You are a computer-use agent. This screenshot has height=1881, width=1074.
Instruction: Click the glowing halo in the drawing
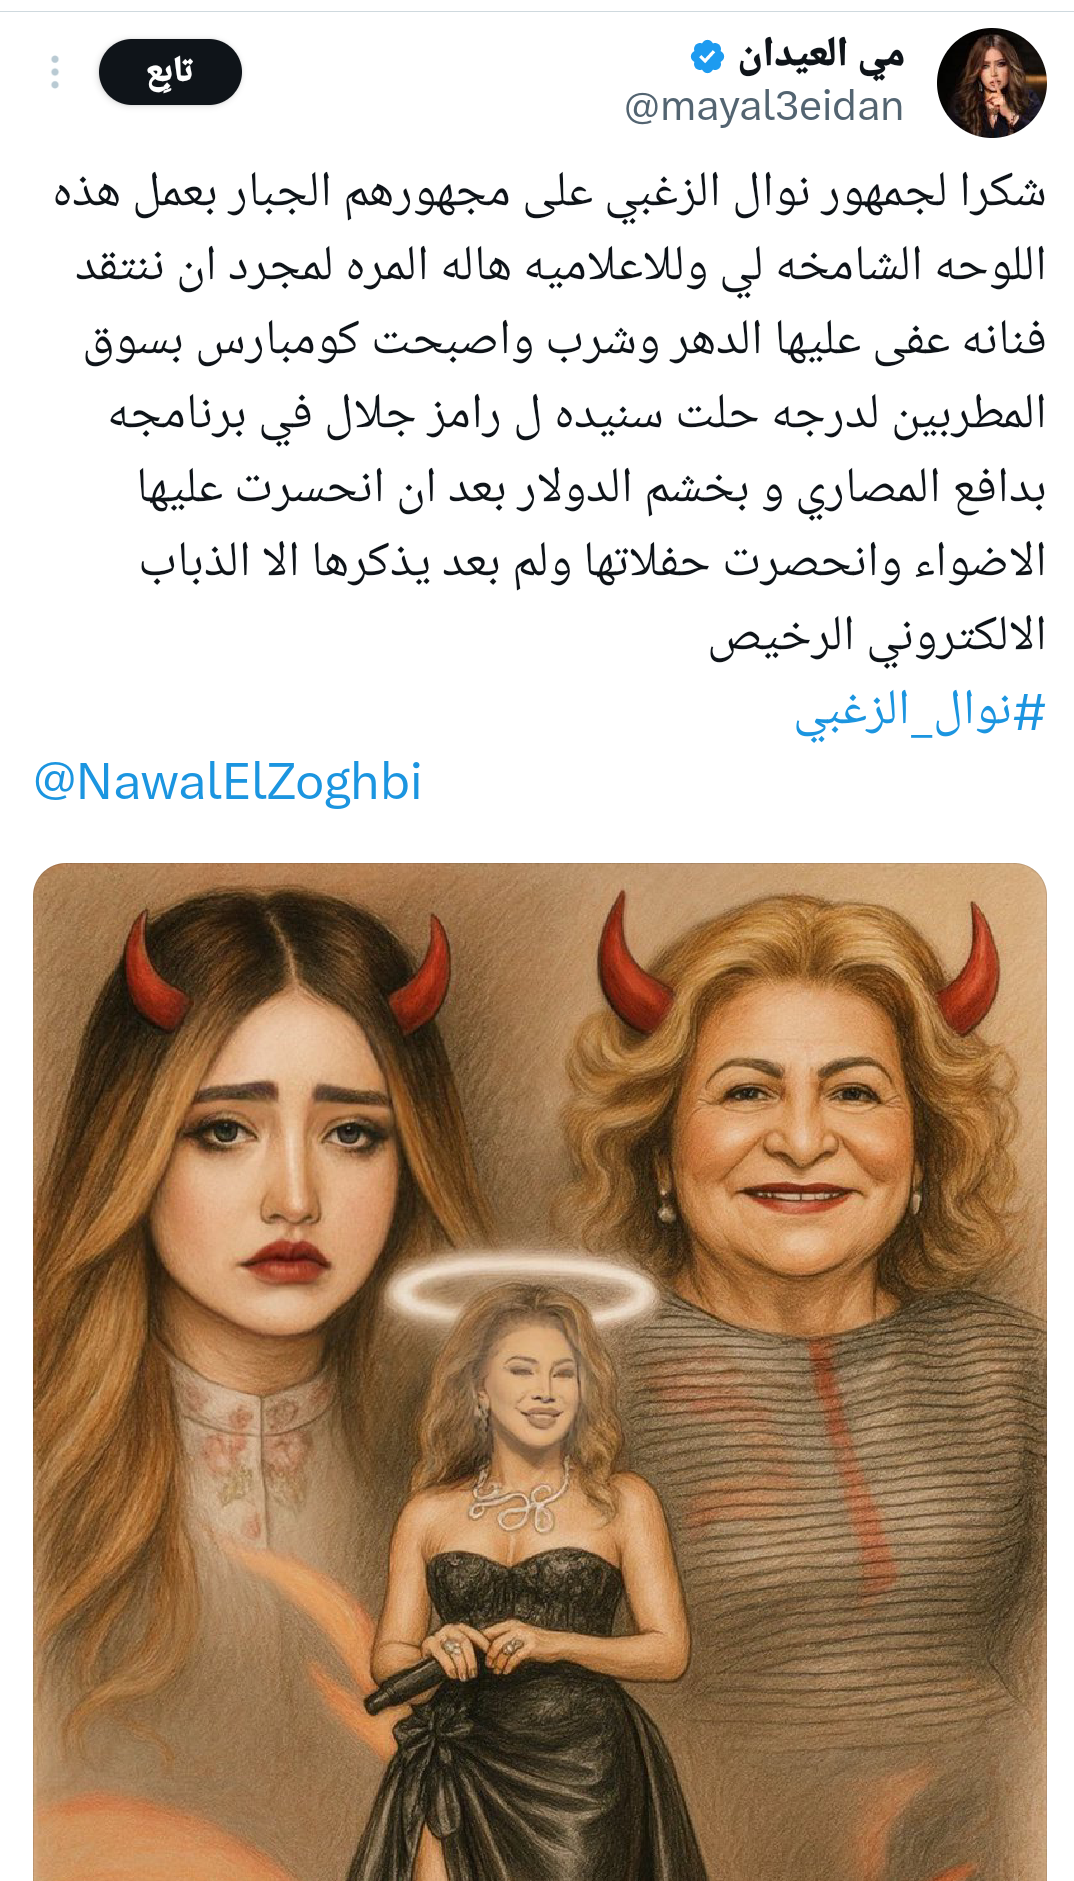(x=523, y=1289)
